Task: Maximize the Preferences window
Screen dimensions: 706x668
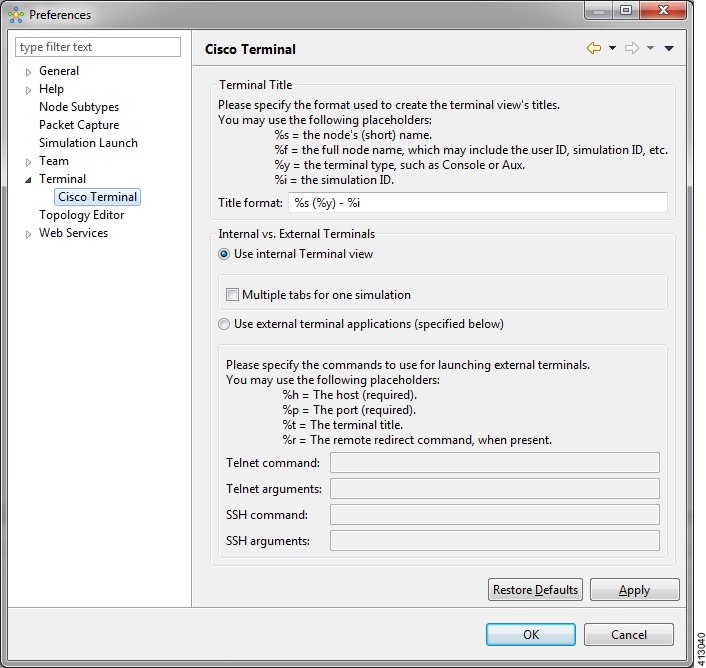Action: 626,10
